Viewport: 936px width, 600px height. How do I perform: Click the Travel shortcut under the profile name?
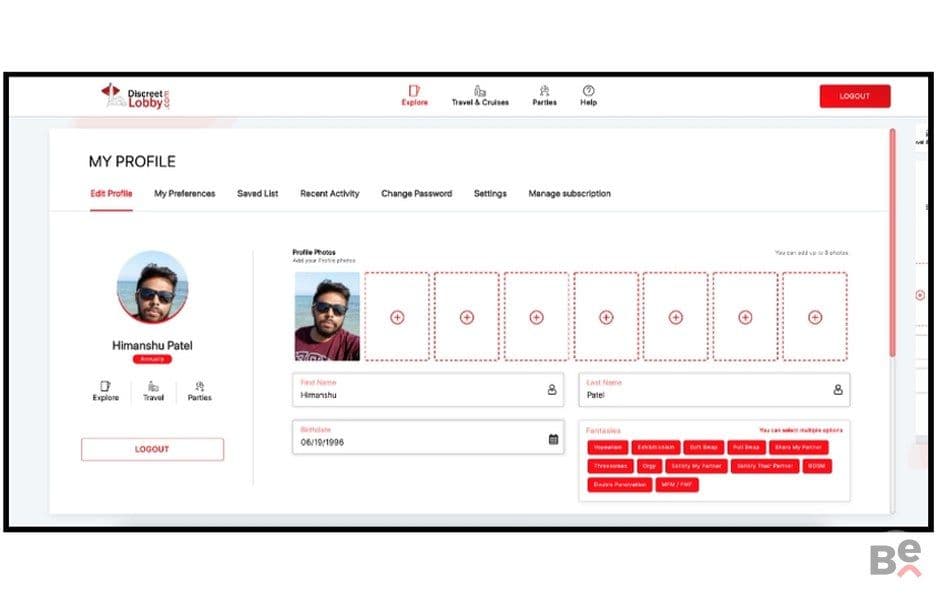[153, 391]
